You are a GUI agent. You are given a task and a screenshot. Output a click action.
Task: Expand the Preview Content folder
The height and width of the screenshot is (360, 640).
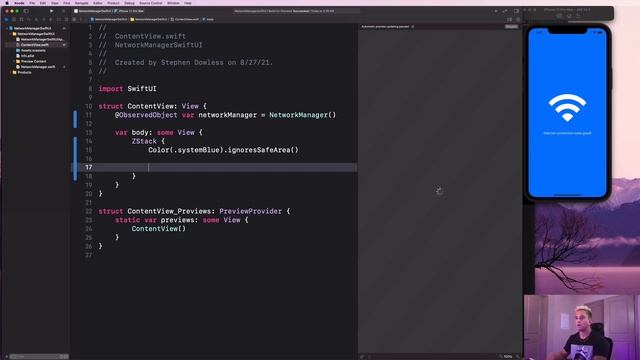[14, 61]
